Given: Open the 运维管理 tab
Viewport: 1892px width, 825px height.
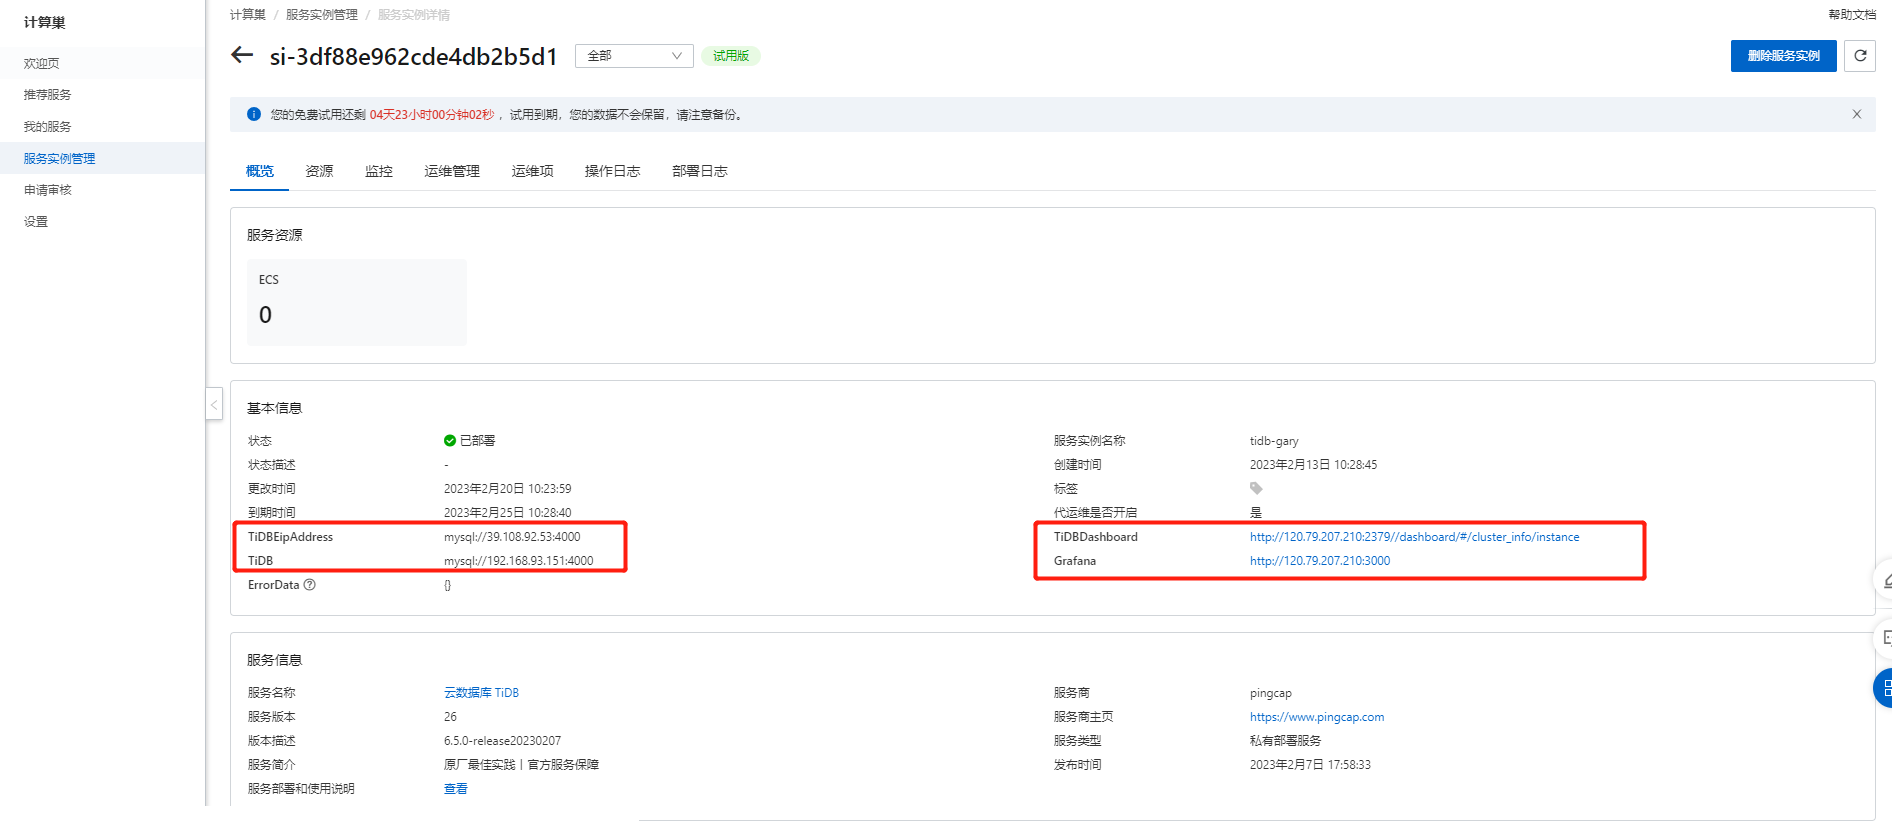Looking at the screenshot, I should pyautogui.click(x=452, y=171).
